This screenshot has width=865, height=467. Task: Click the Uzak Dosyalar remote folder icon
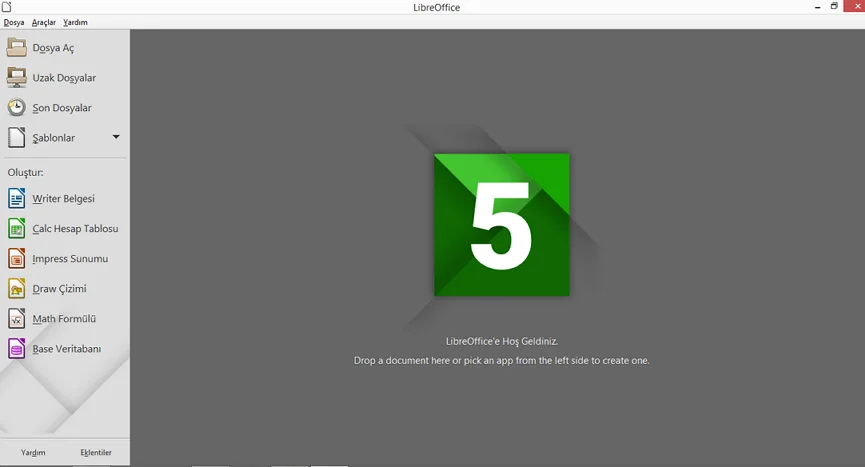tap(17, 77)
